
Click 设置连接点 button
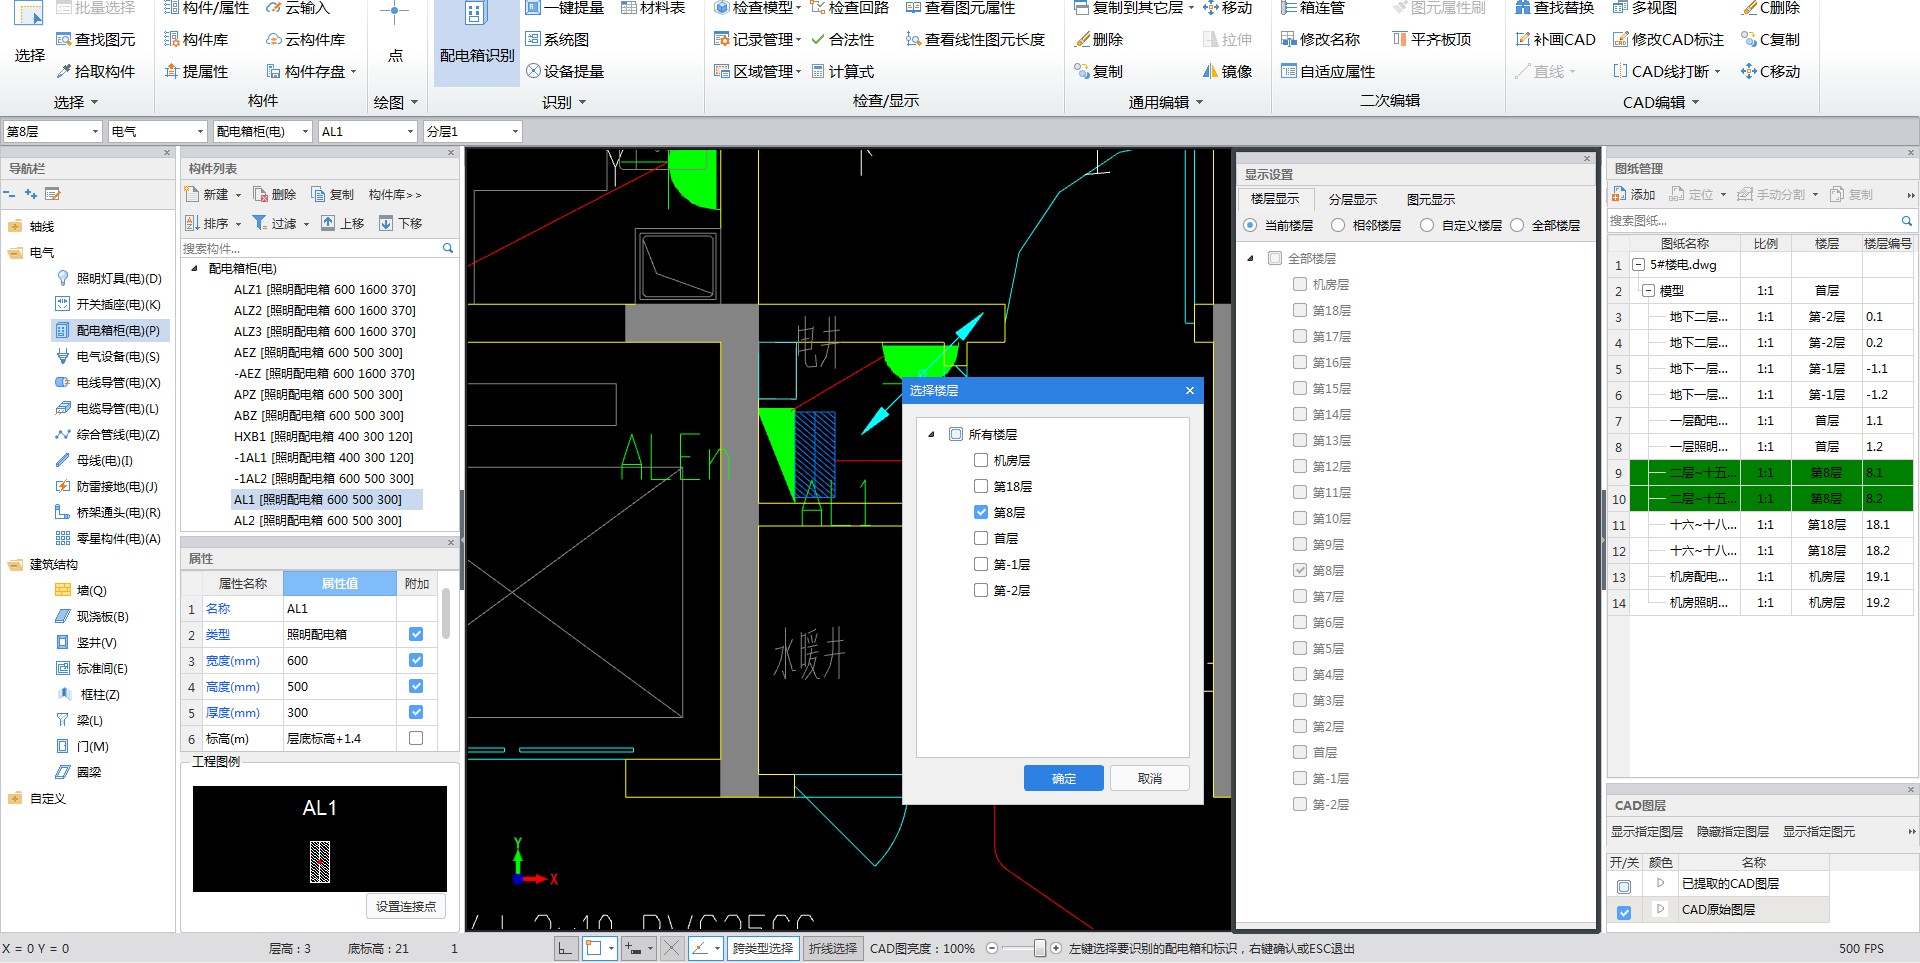click(406, 906)
